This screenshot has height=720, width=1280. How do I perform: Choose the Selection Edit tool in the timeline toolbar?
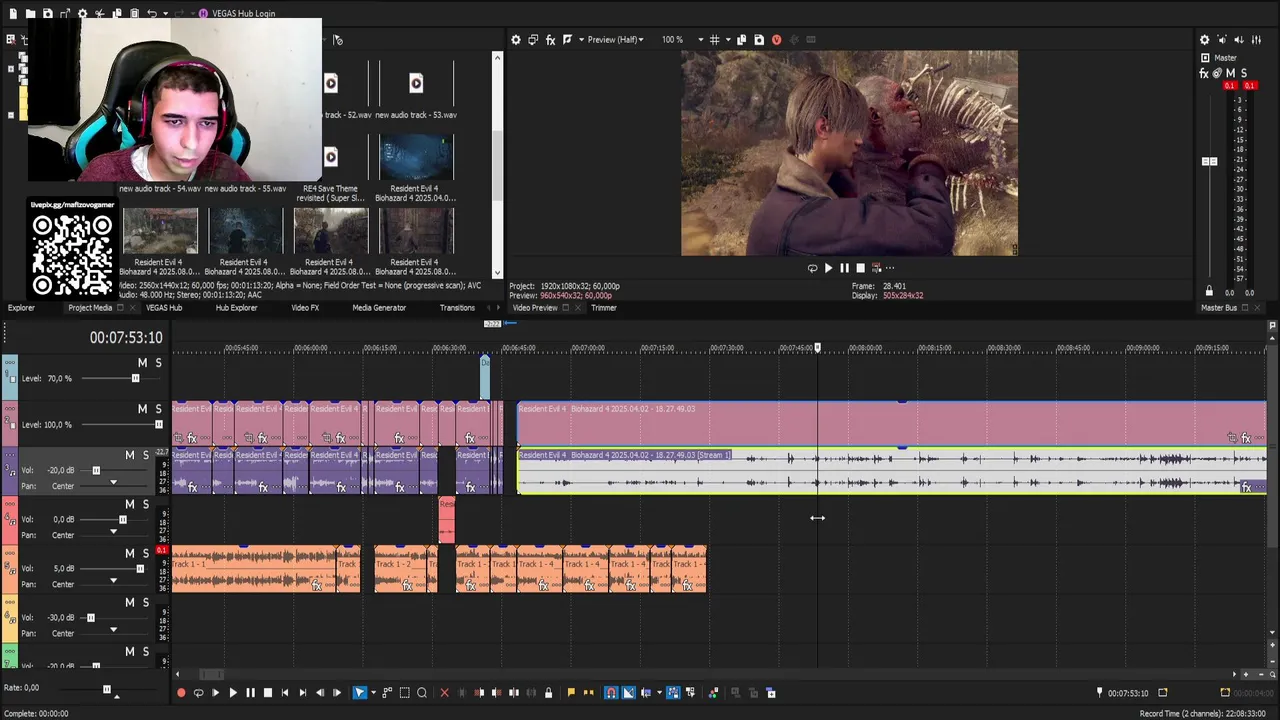[x=404, y=693]
